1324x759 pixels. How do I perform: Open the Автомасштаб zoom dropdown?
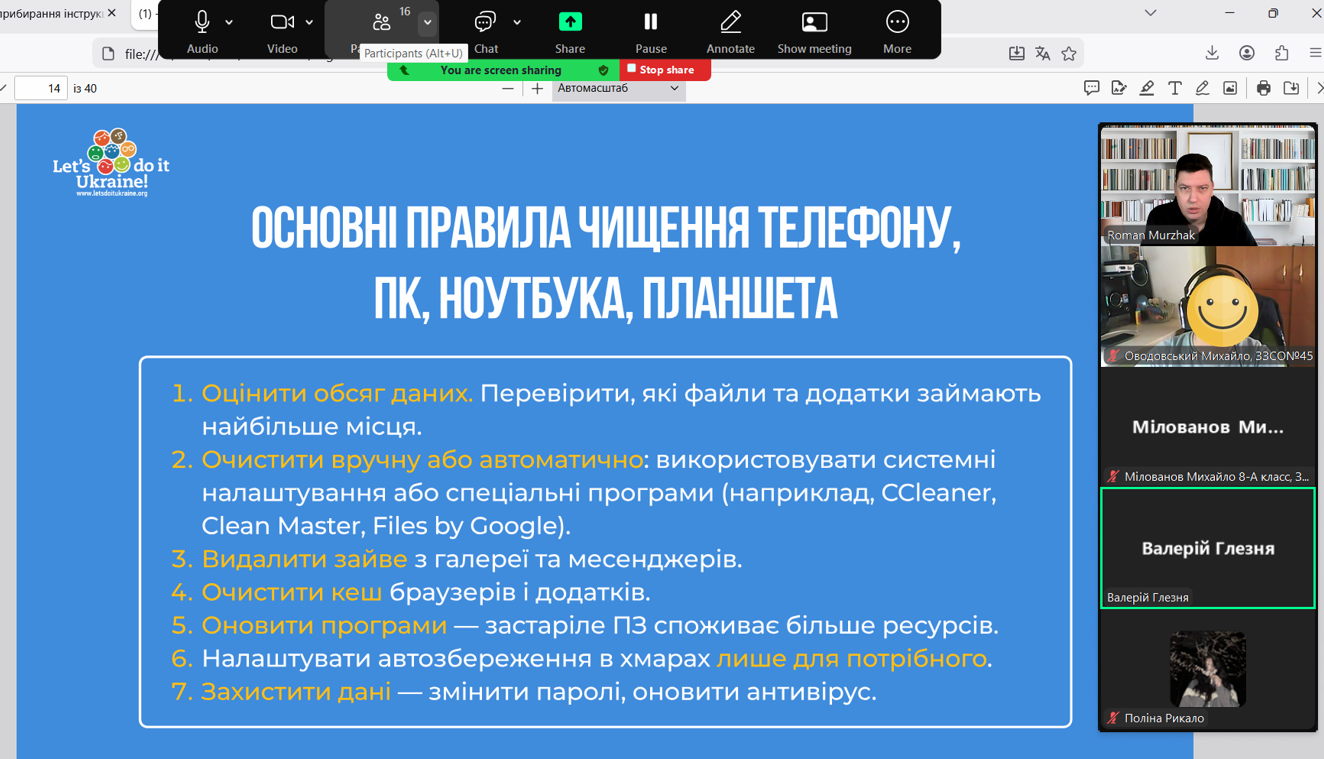[618, 88]
